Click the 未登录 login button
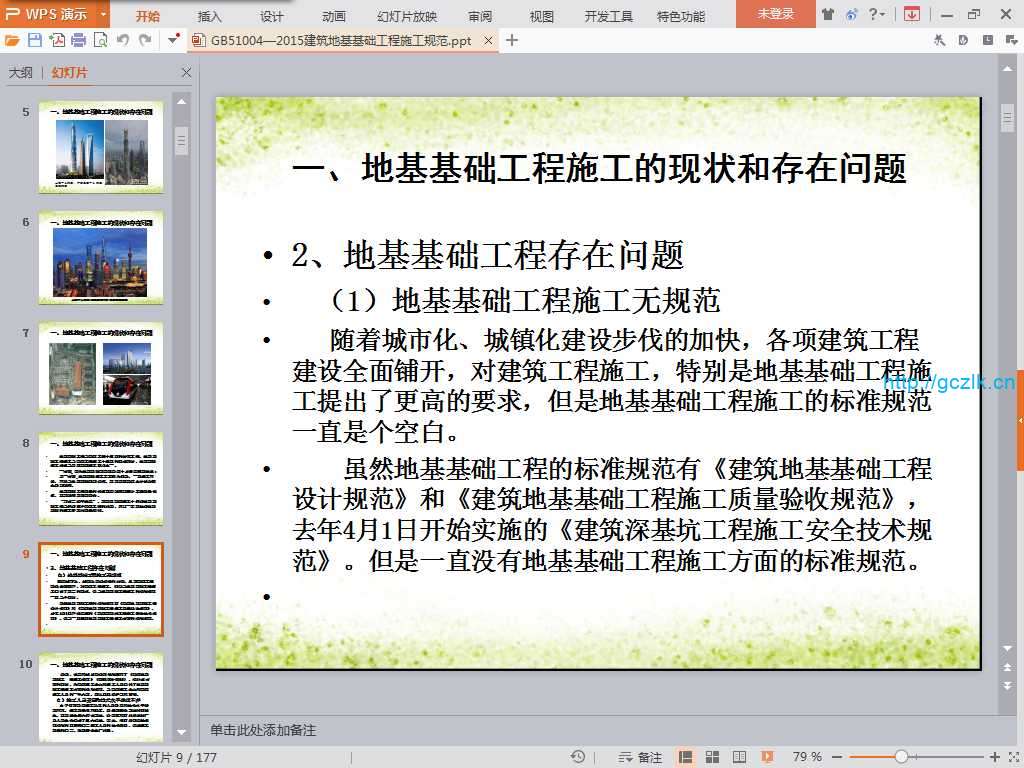The width and height of the screenshot is (1024, 768). 775,14
